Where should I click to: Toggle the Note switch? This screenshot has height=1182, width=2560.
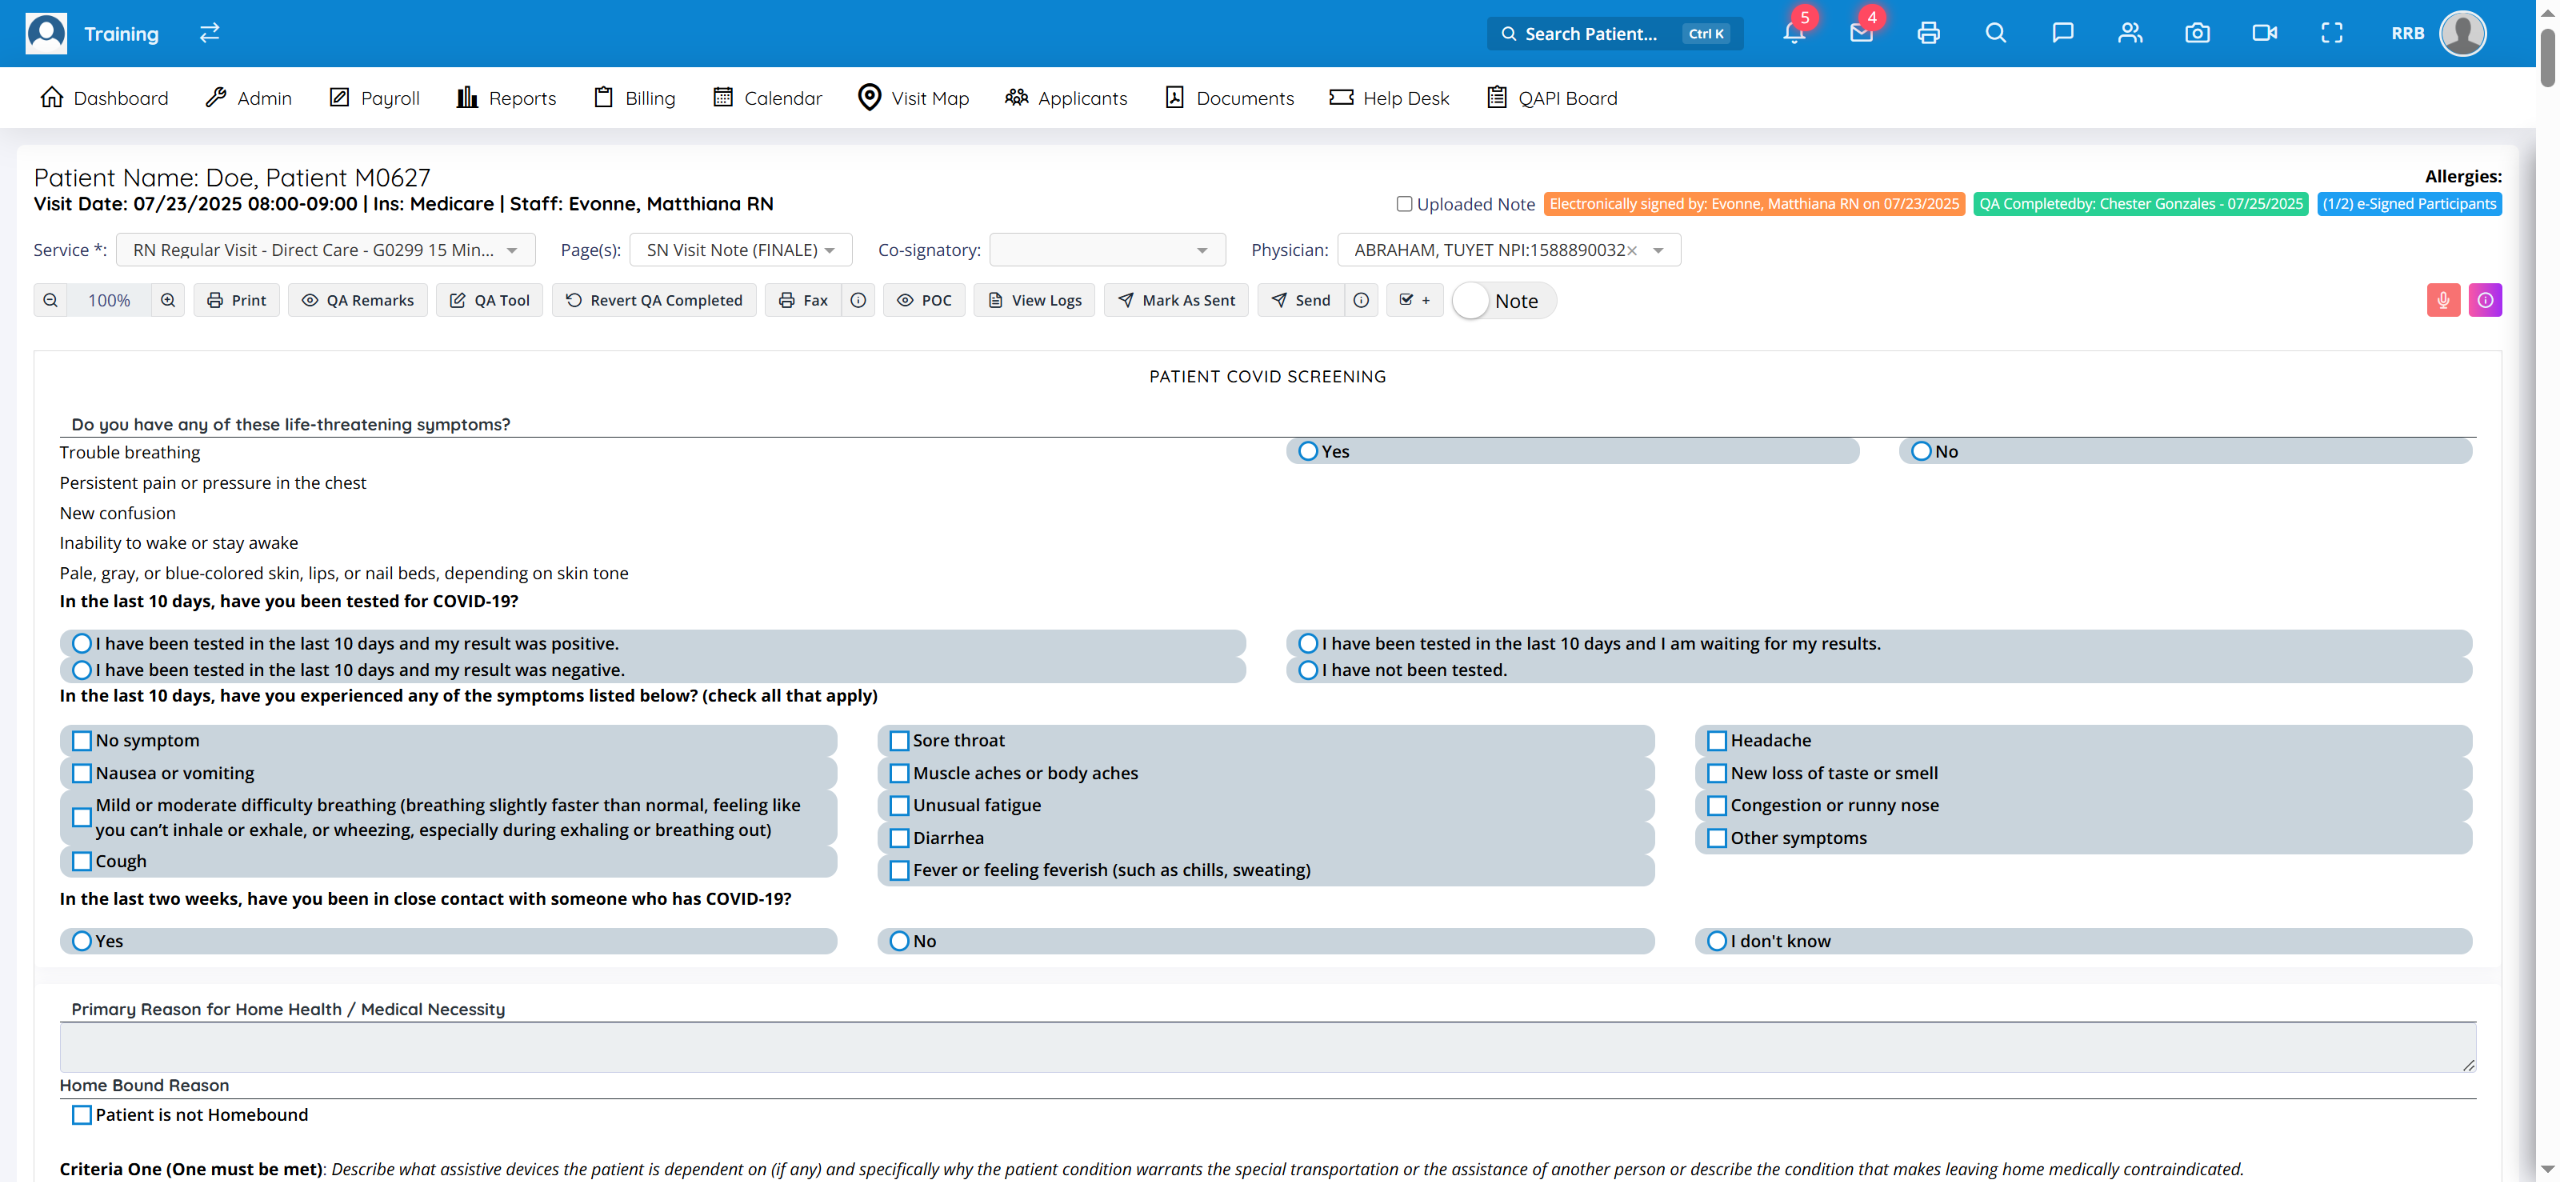click(x=1472, y=301)
